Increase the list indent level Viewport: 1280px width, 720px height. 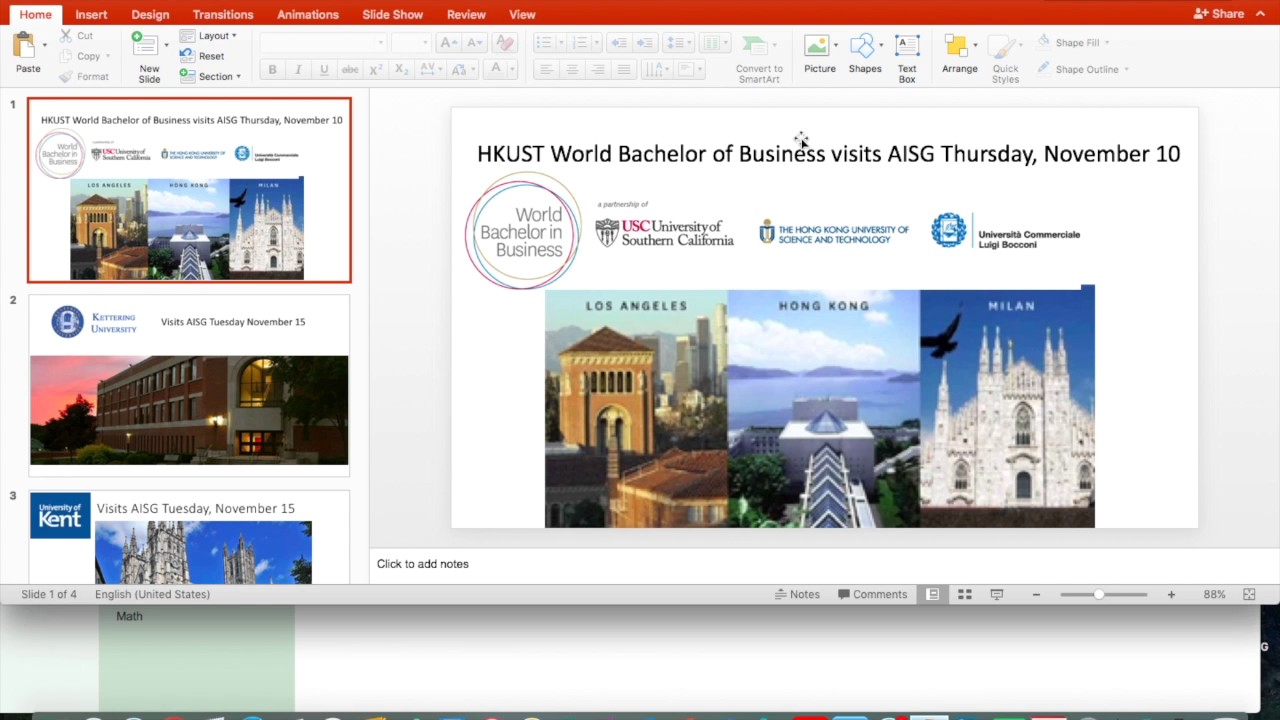[645, 43]
